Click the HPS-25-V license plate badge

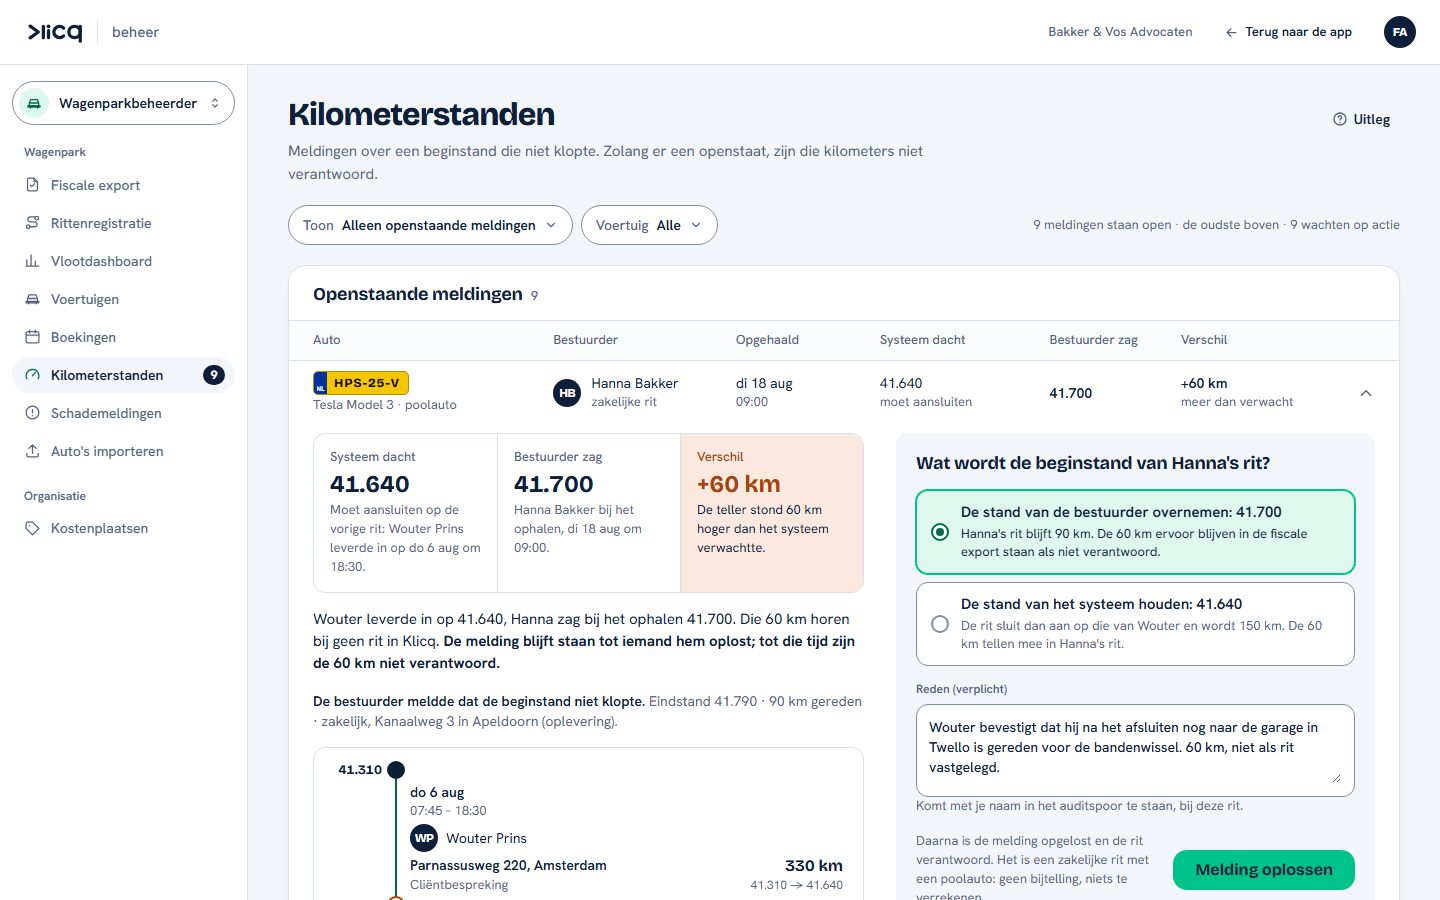click(x=361, y=383)
